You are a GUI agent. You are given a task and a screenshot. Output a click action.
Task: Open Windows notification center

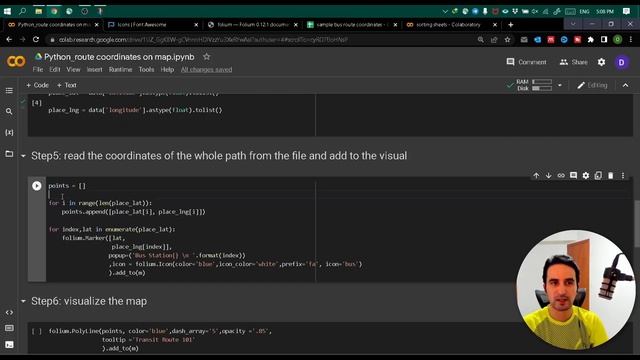(x=627, y=11)
